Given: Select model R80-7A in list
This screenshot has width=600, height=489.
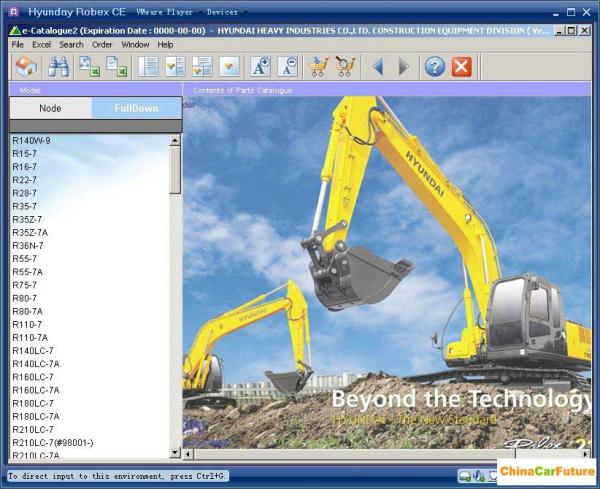Looking at the screenshot, I should [x=27, y=311].
